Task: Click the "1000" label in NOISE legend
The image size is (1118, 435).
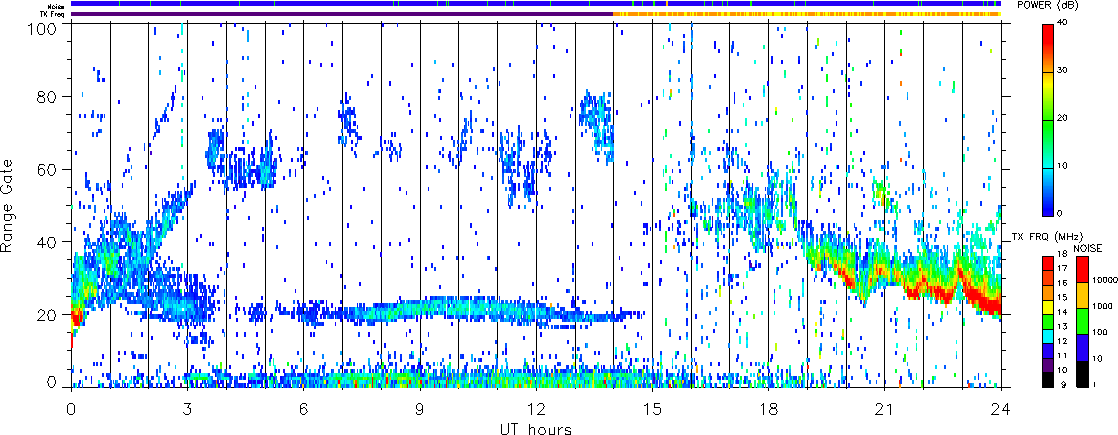Action: pyautogui.click(x=1102, y=307)
